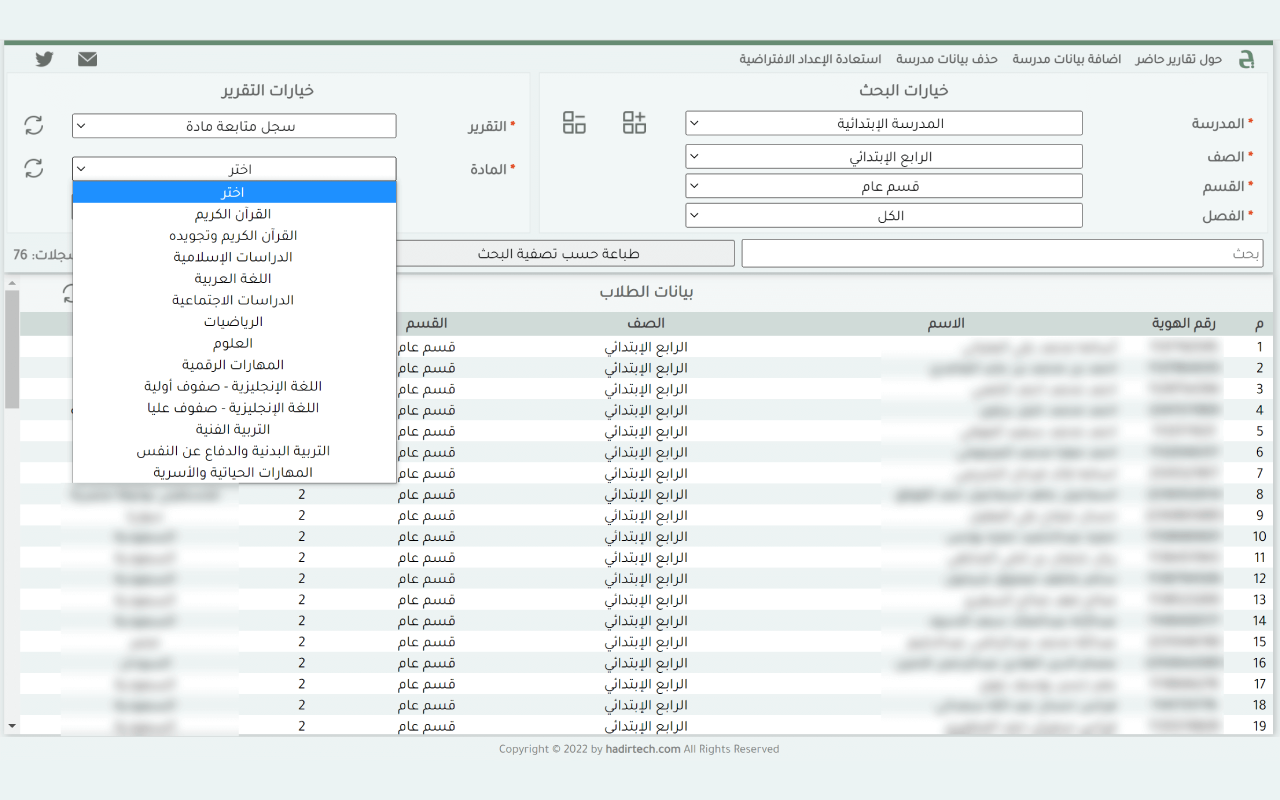Select اللغة الإنجليزية - صفوف عليا option
Viewport: 1280px width, 800px height.
tap(234, 408)
